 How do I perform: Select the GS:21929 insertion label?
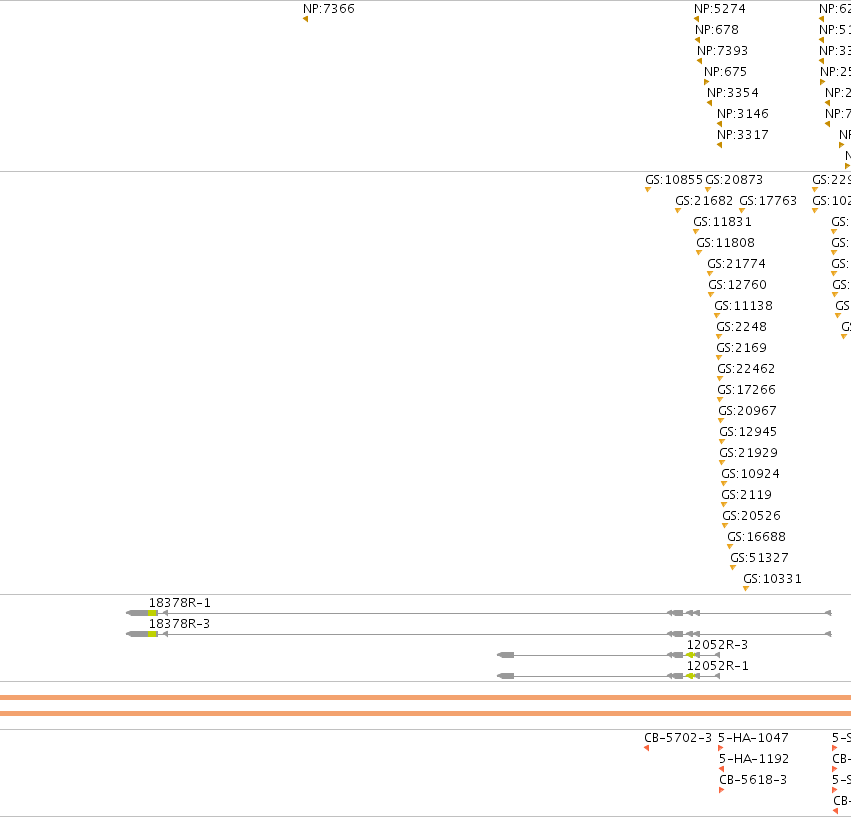[x=748, y=453]
